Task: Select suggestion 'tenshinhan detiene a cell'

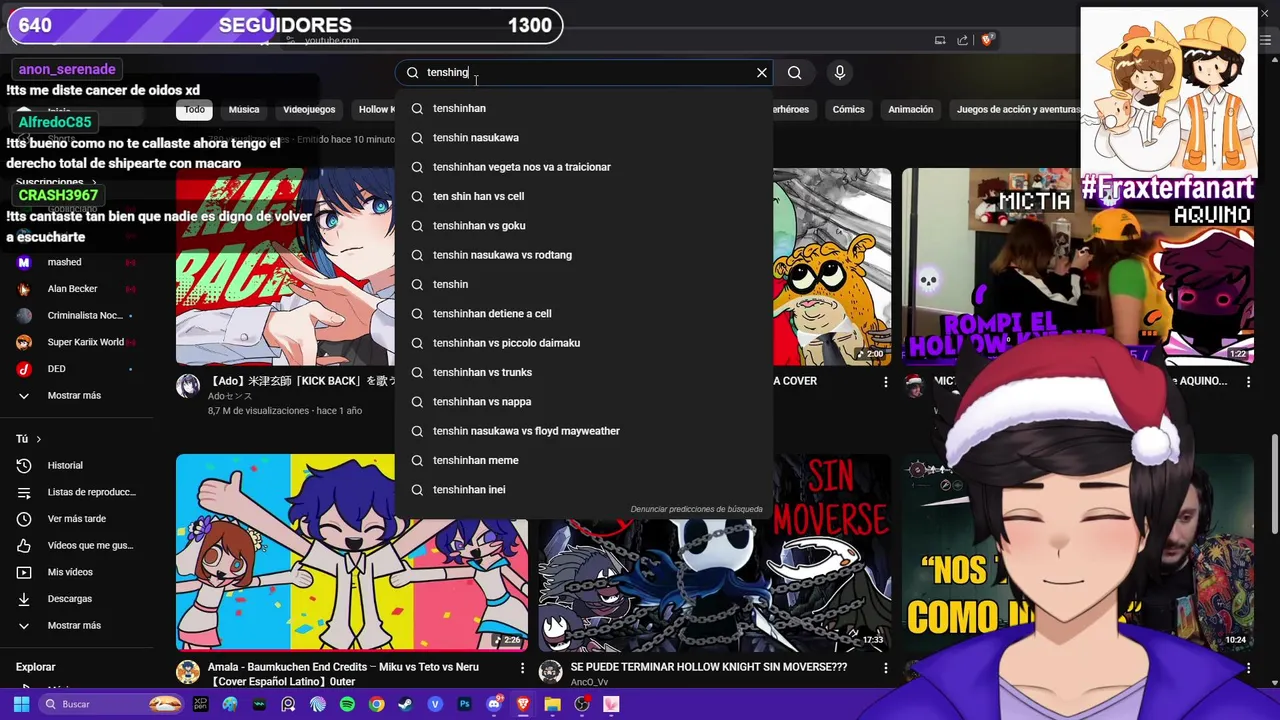Action: click(x=584, y=313)
